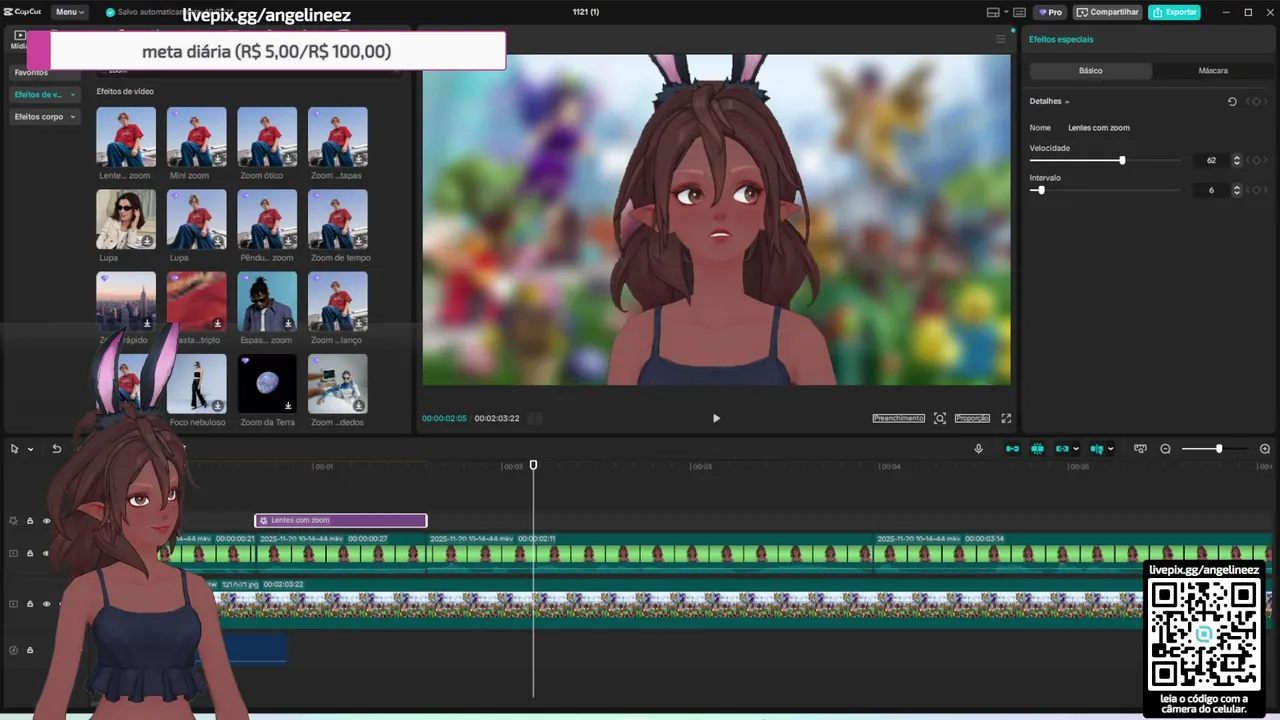Enter fullscreen preview mode

[1006, 418]
